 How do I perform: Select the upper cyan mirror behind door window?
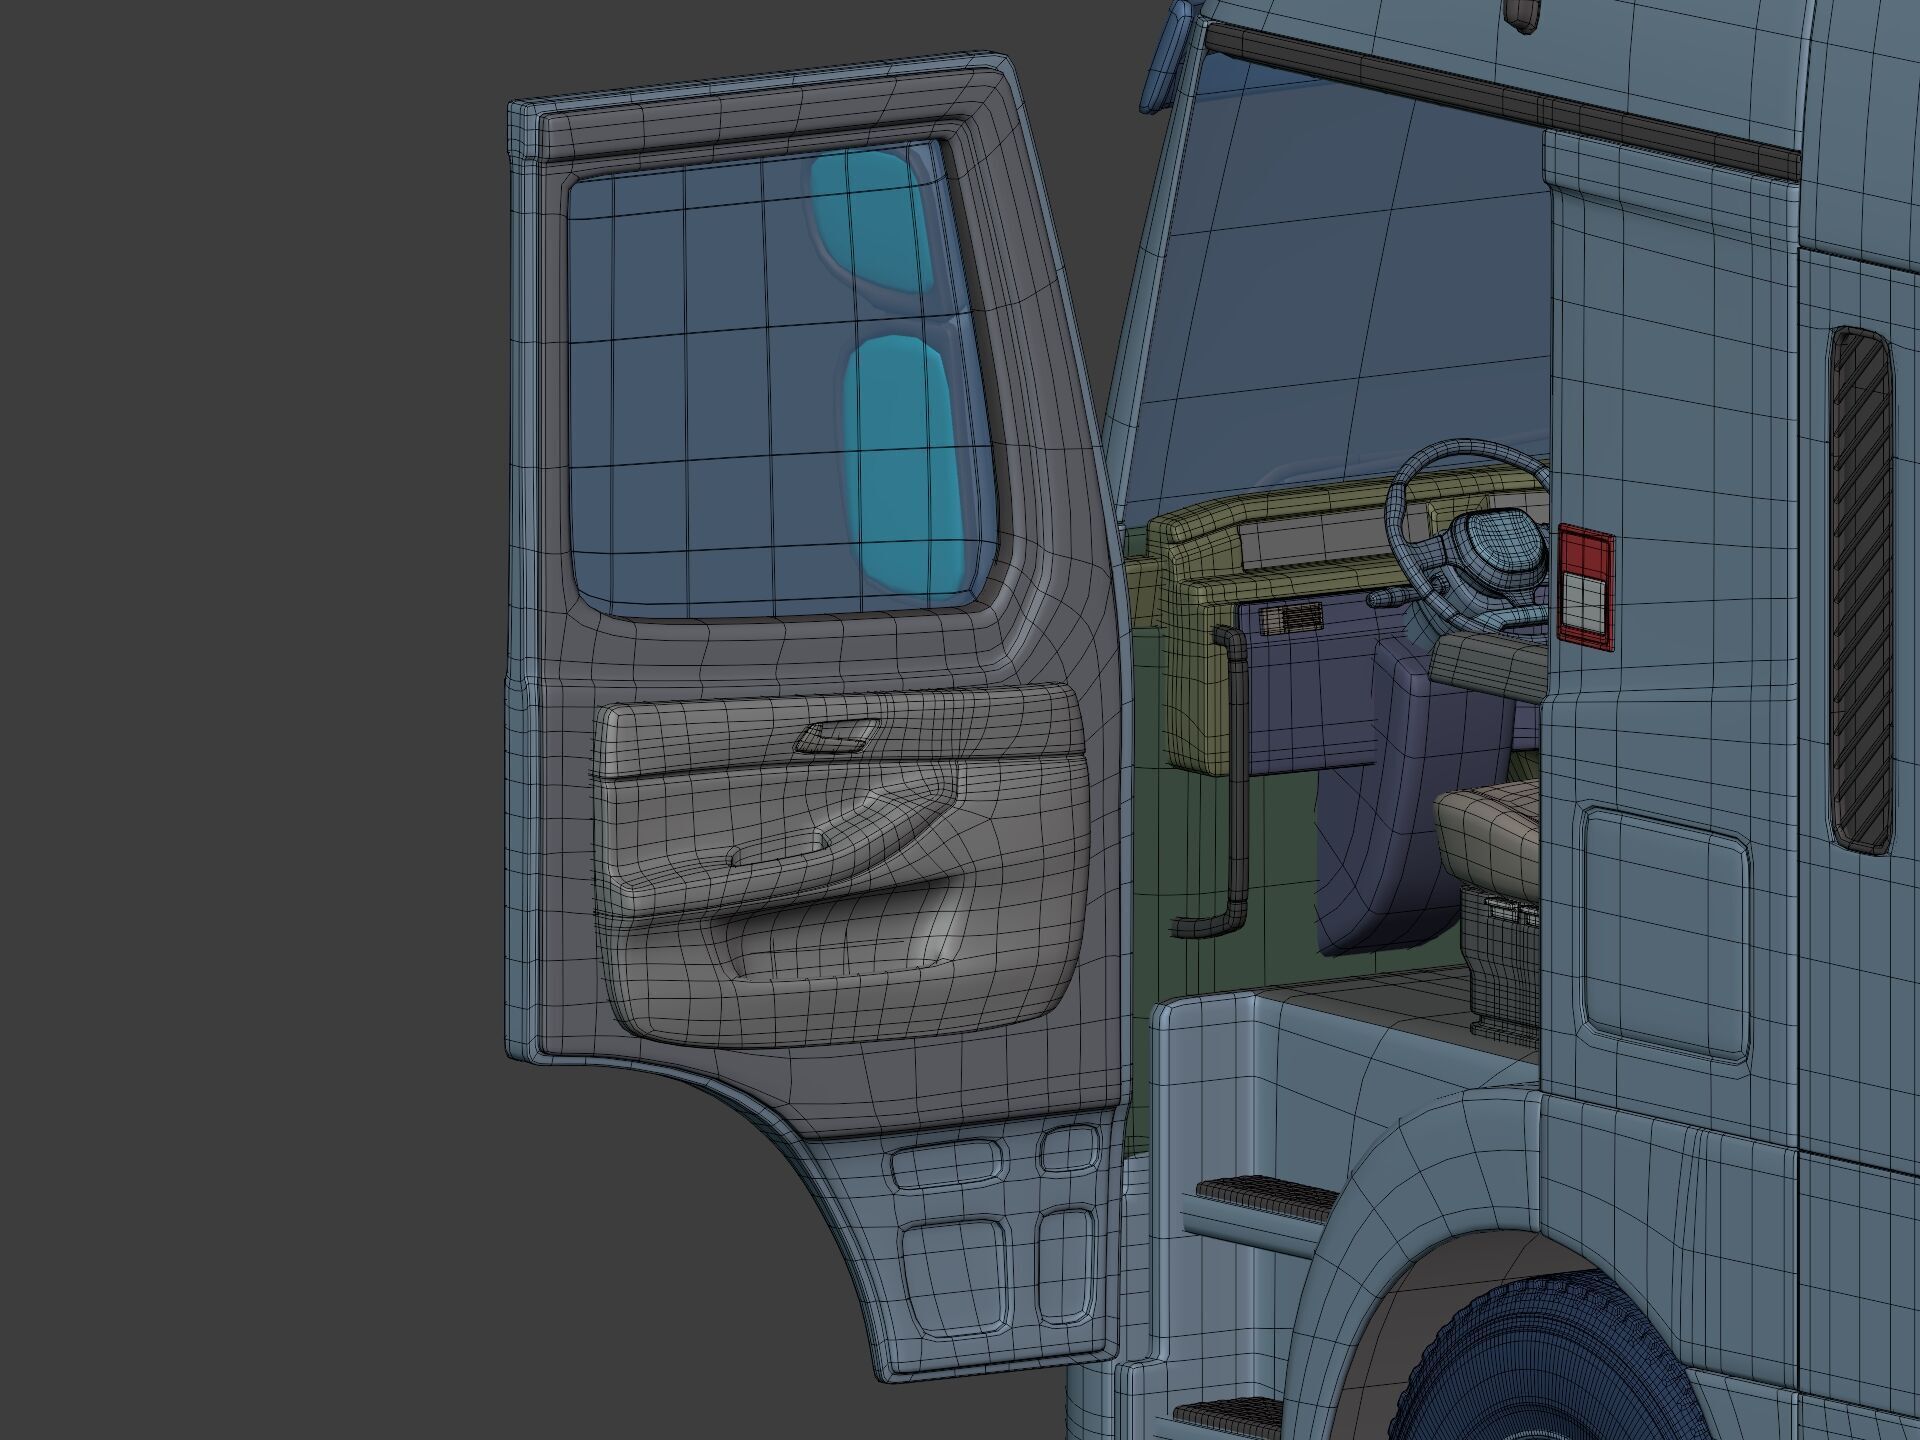[870, 222]
